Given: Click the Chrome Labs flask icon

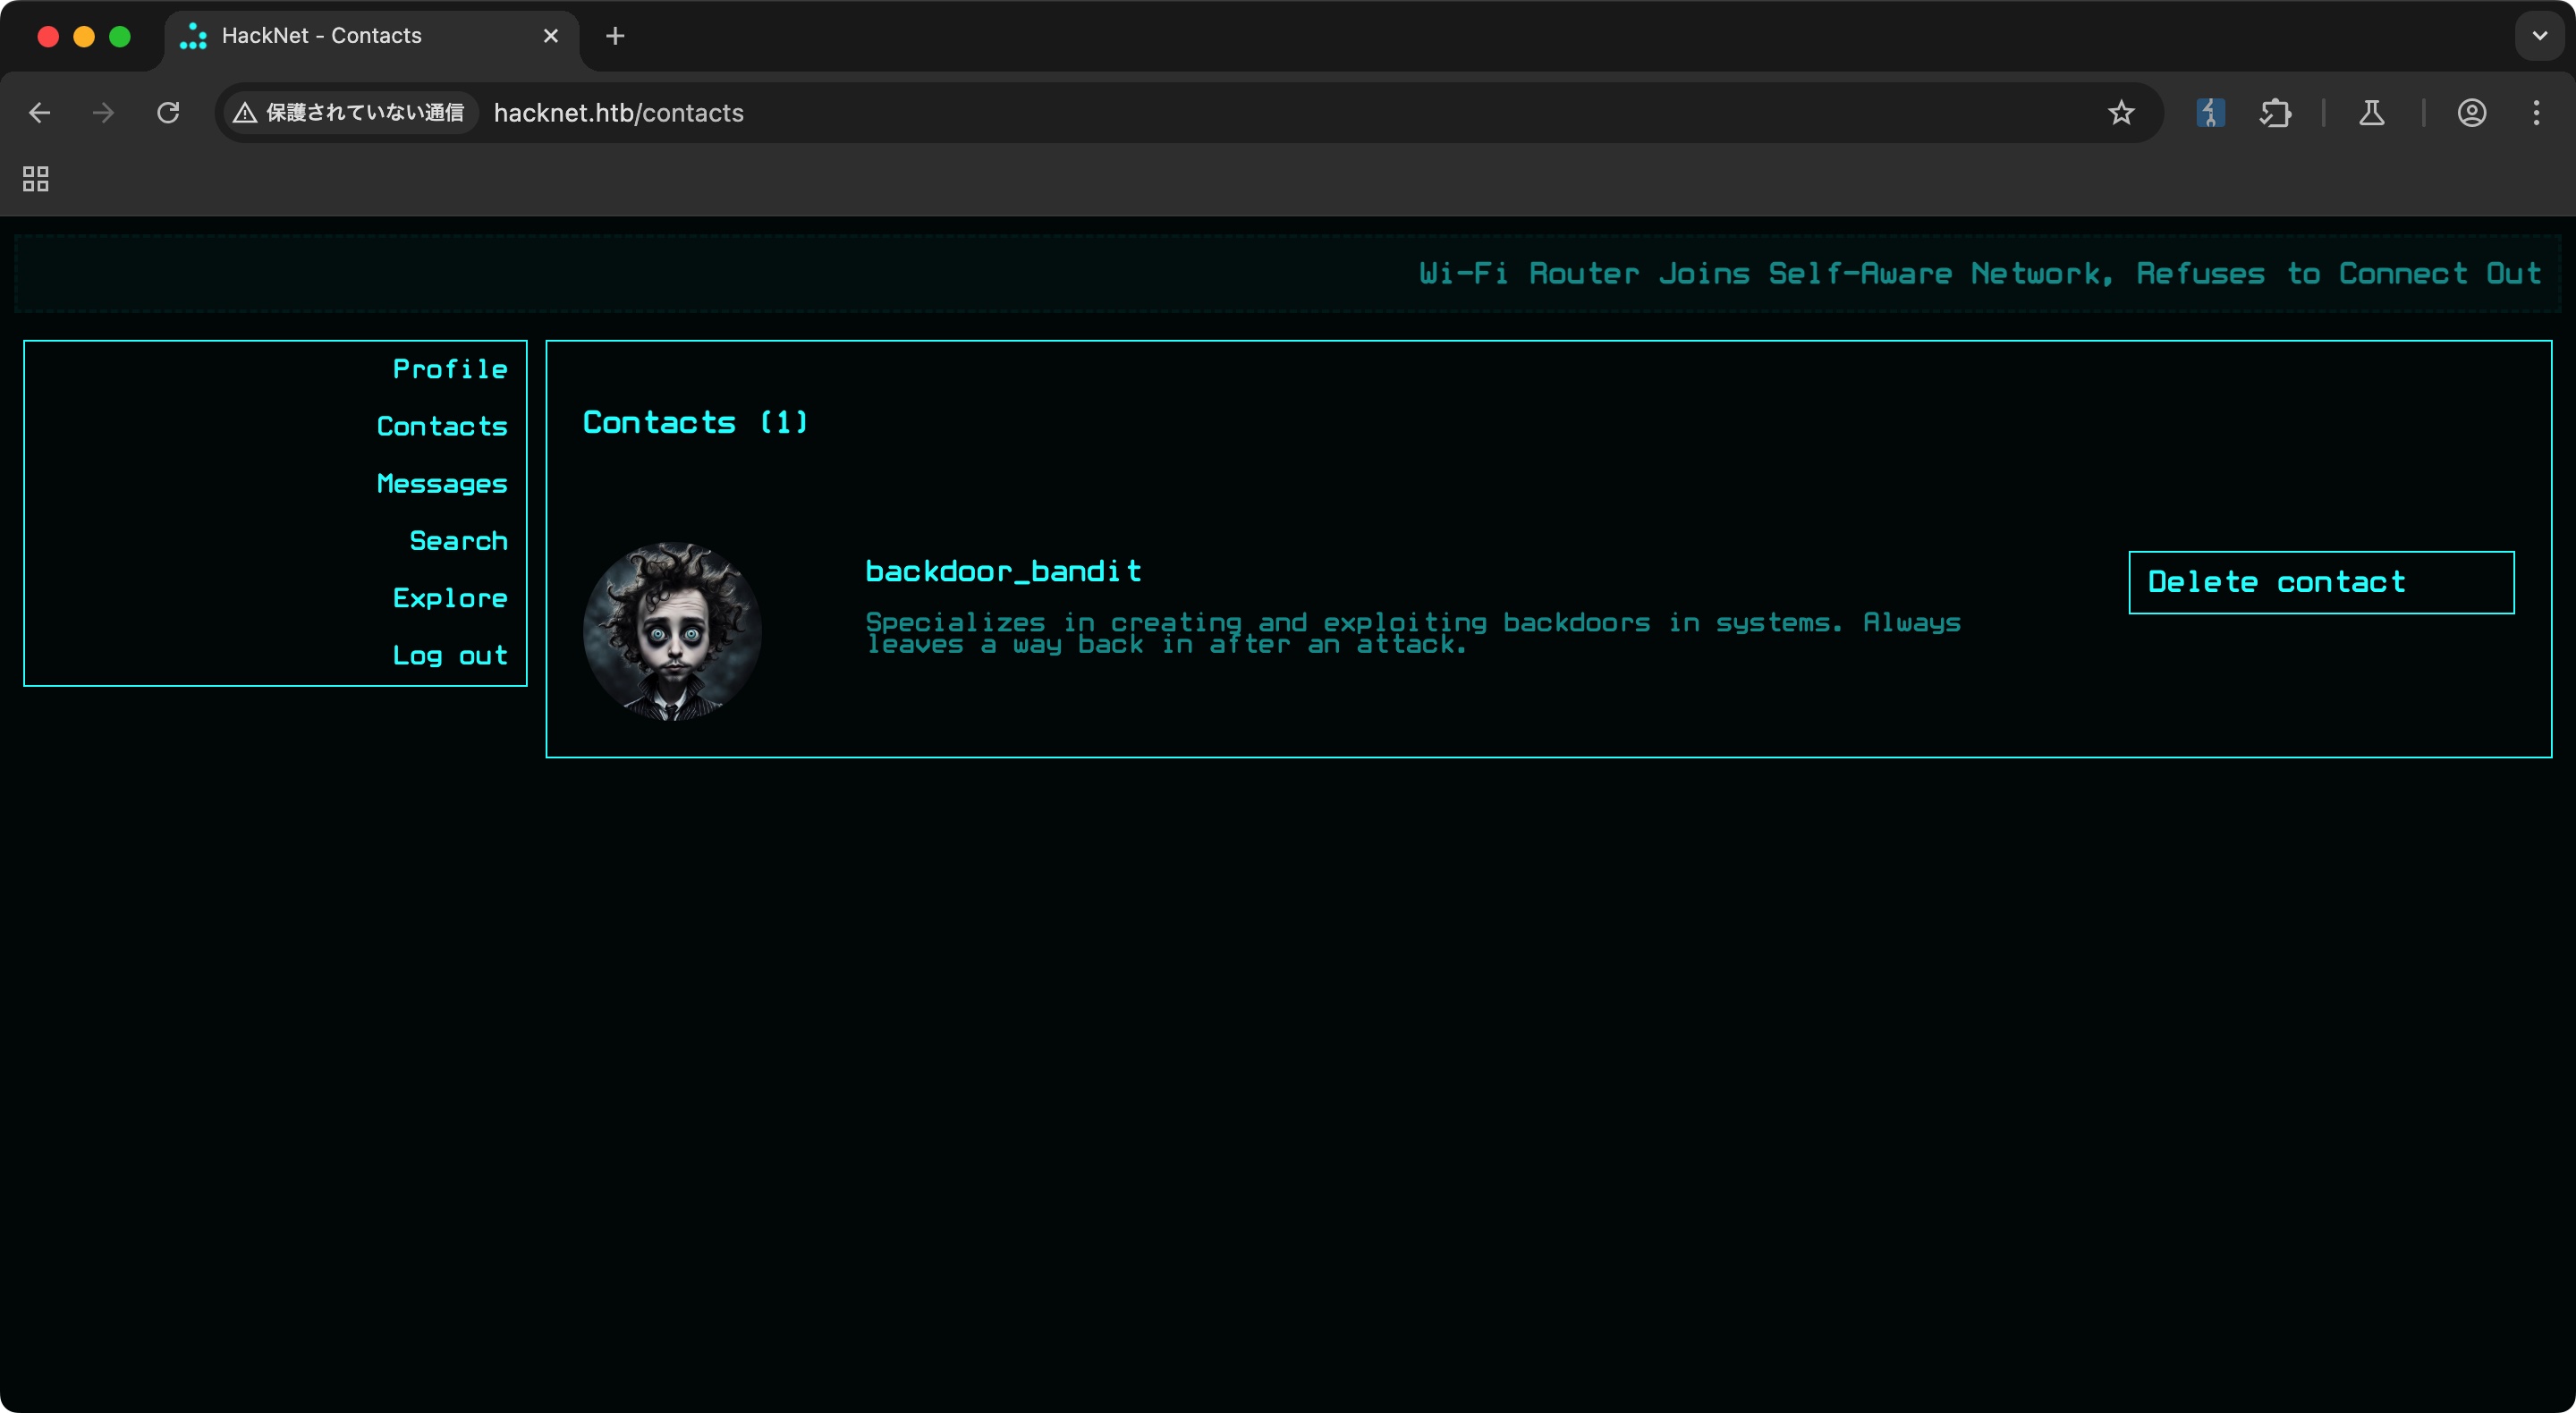Looking at the screenshot, I should [x=2371, y=113].
